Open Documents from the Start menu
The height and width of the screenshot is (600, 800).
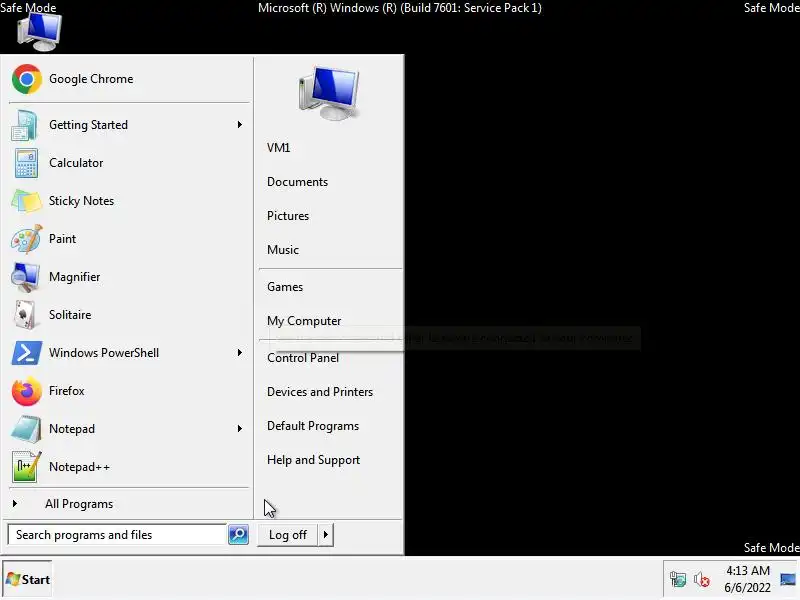click(297, 182)
